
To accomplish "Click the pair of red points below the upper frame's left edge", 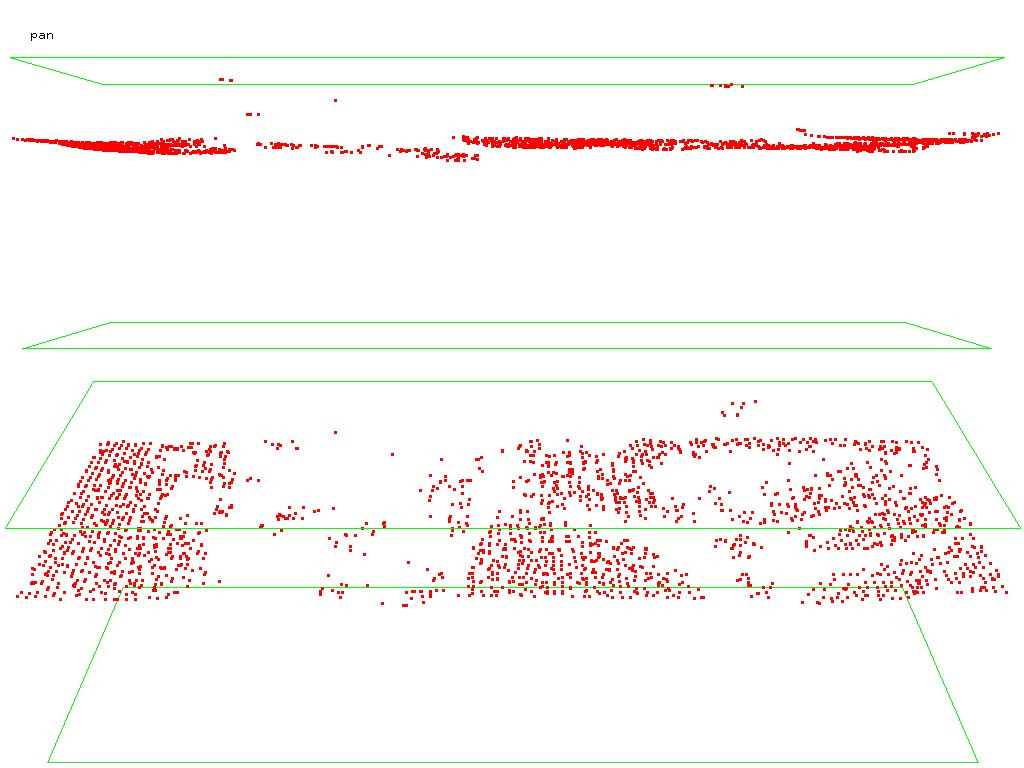I will [x=252, y=114].
